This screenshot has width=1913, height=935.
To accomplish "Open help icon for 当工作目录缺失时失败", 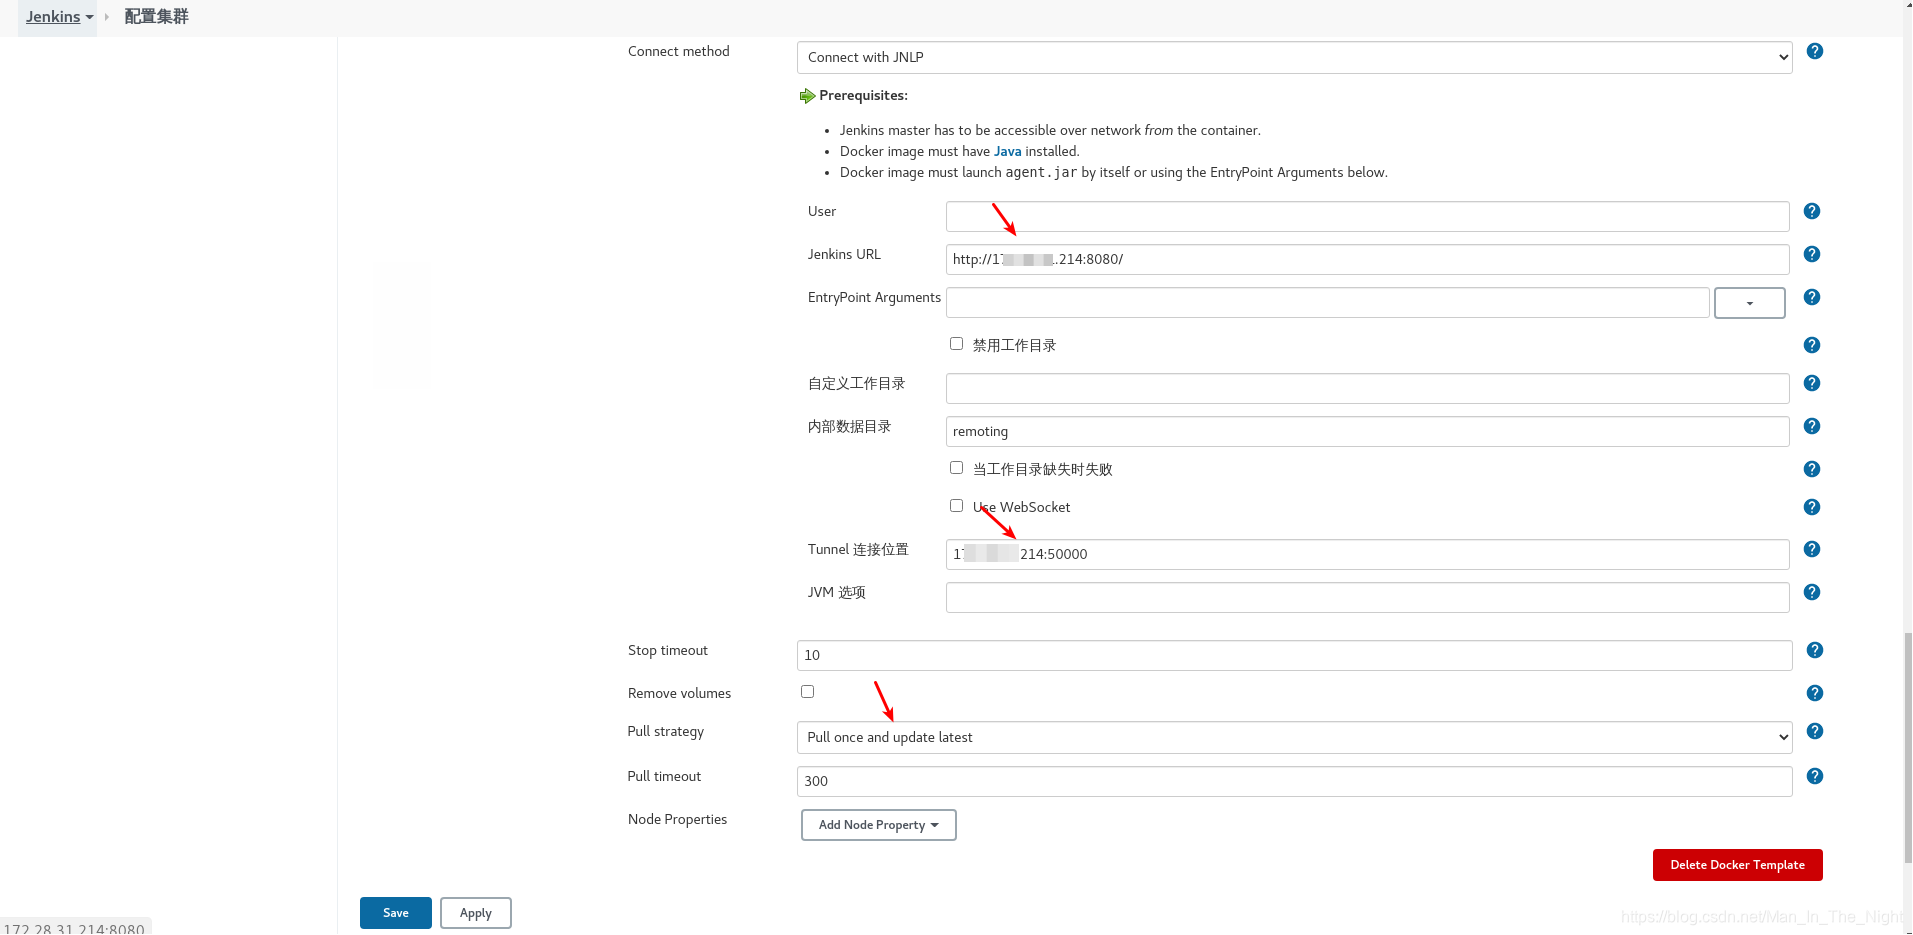I will (x=1812, y=469).
